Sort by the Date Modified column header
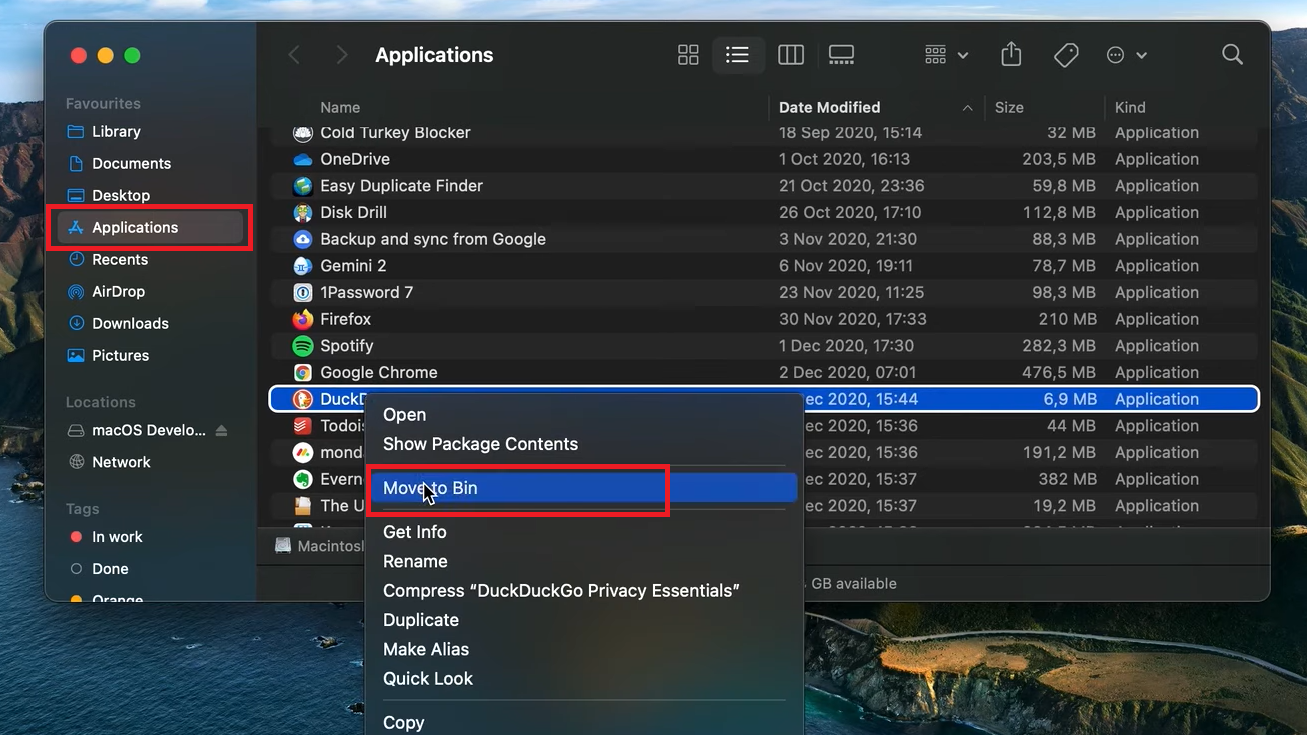The height and width of the screenshot is (735, 1307). coord(829,107)
